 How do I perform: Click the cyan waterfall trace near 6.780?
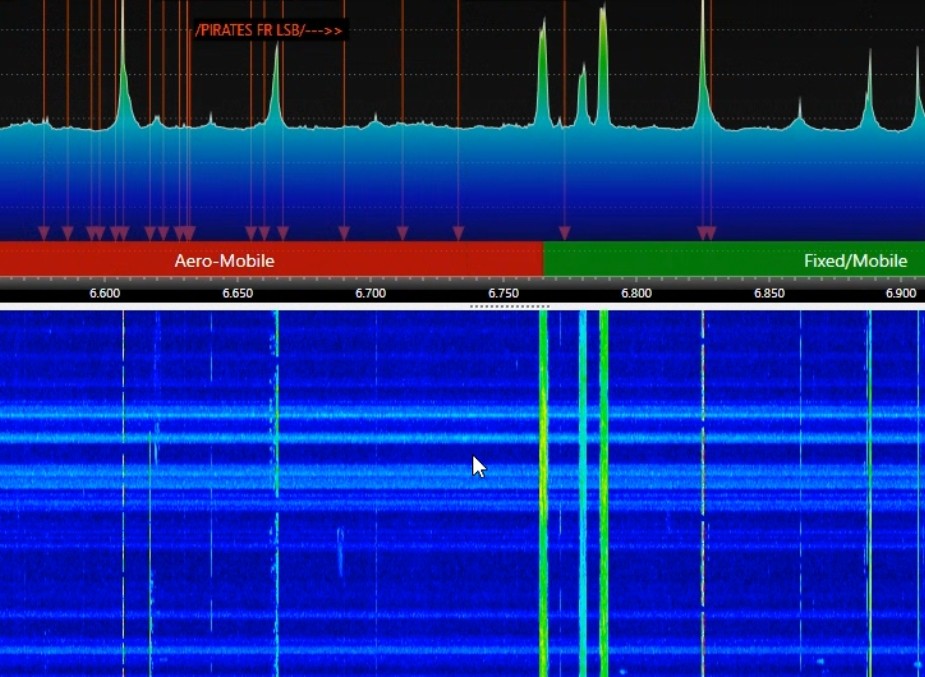click(583, 493)
